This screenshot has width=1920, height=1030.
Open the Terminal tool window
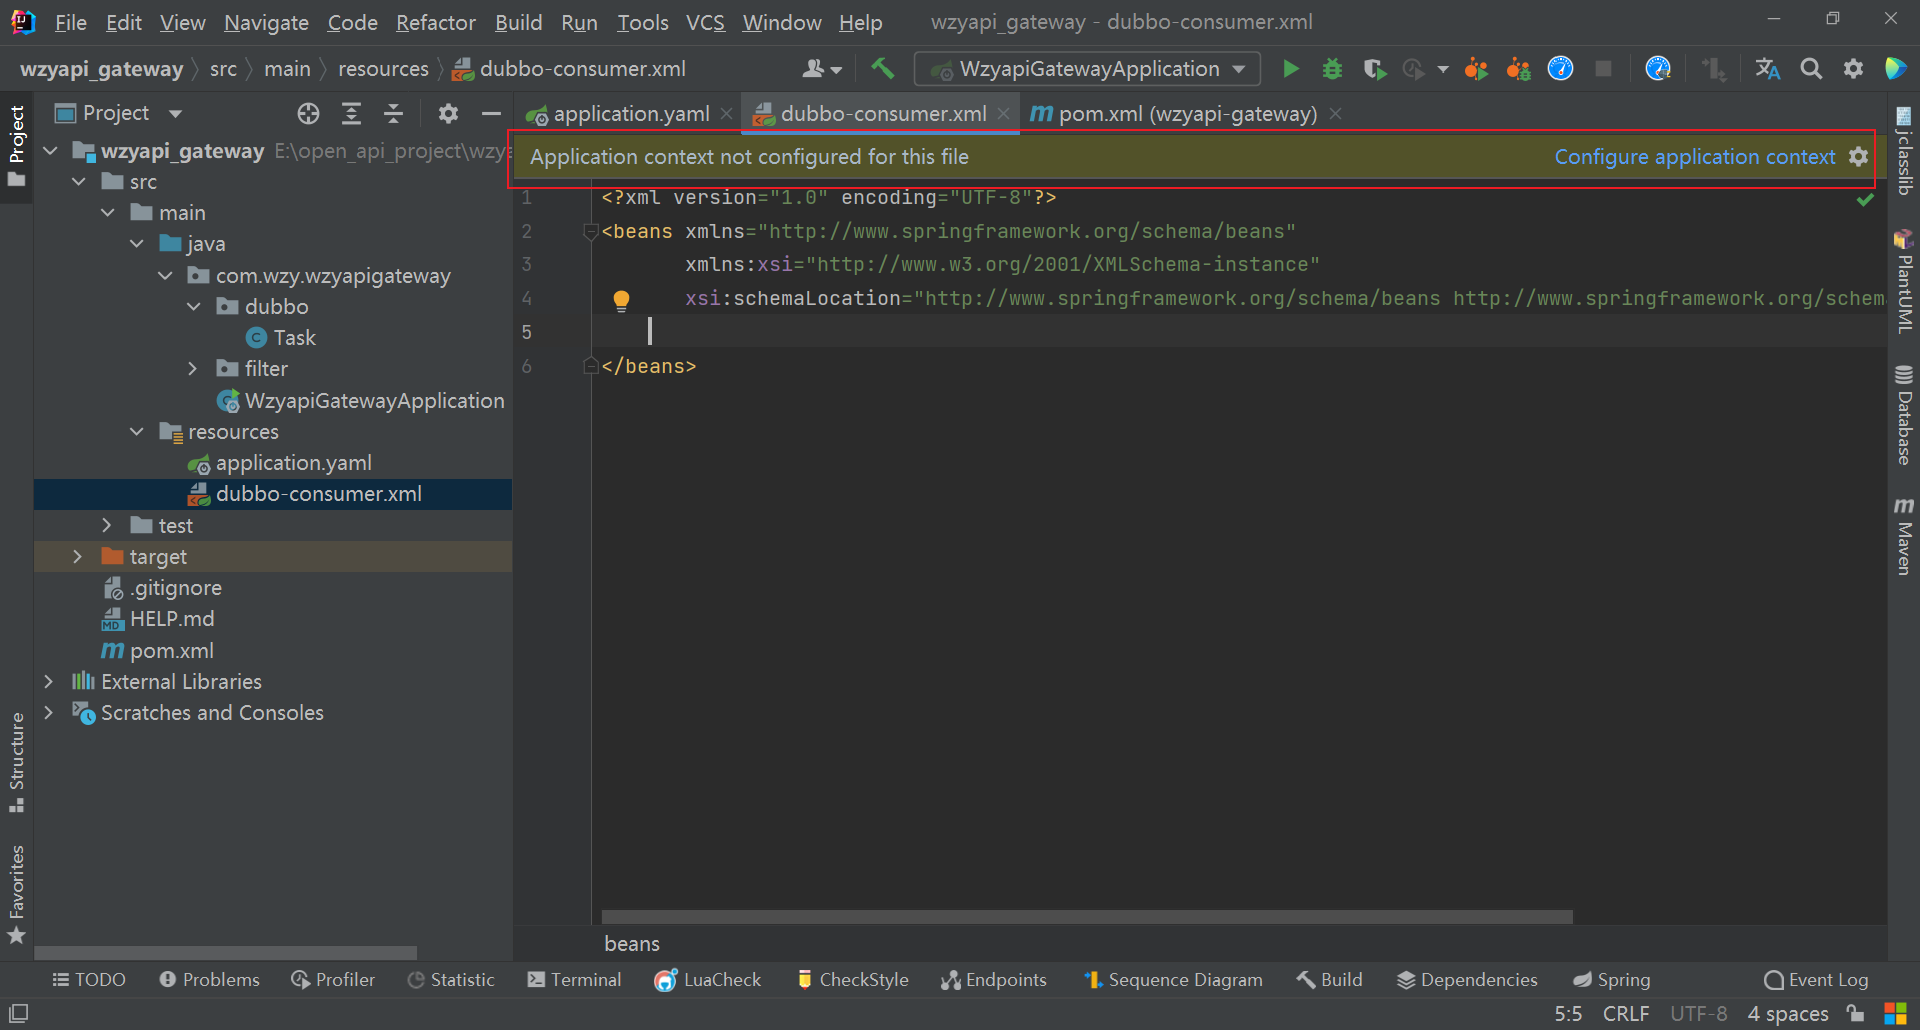click(574, 980)
